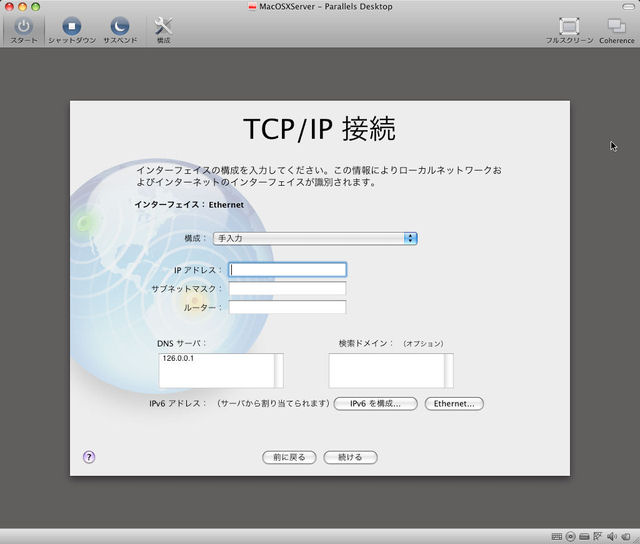
Task: Click the スタート power icon in Parallels toolbar
Action: pyautogui.click(x=23, y=27)
